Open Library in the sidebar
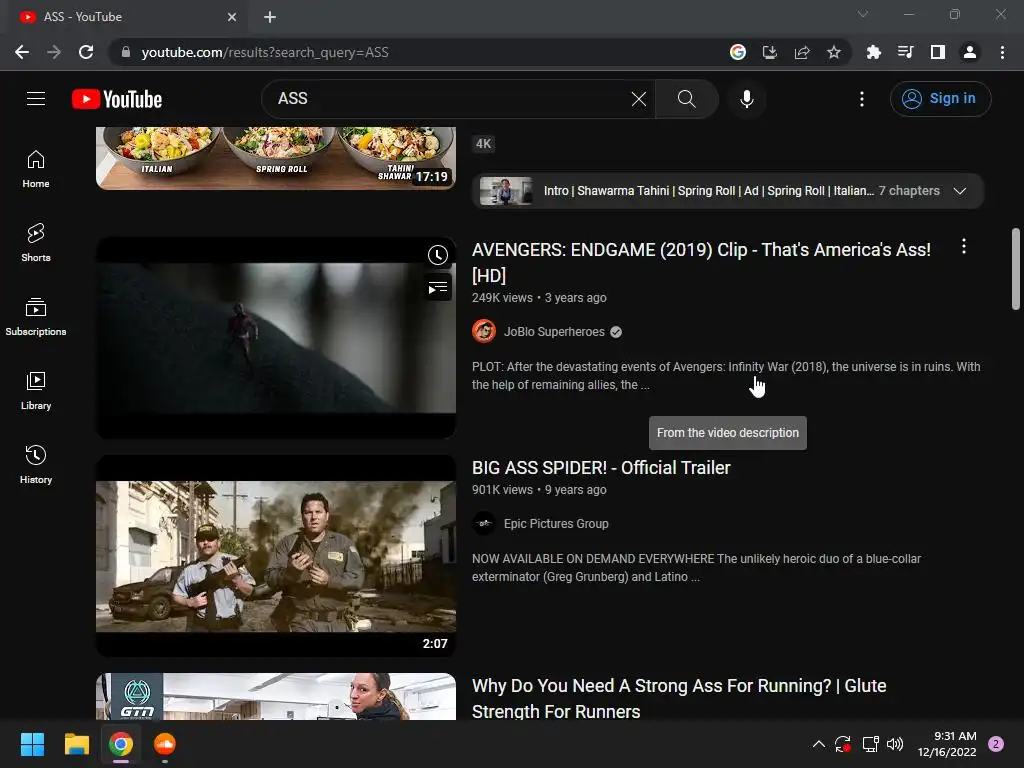Image resolution: width=1024 pixels, height=768 pixels. point(36,391)
